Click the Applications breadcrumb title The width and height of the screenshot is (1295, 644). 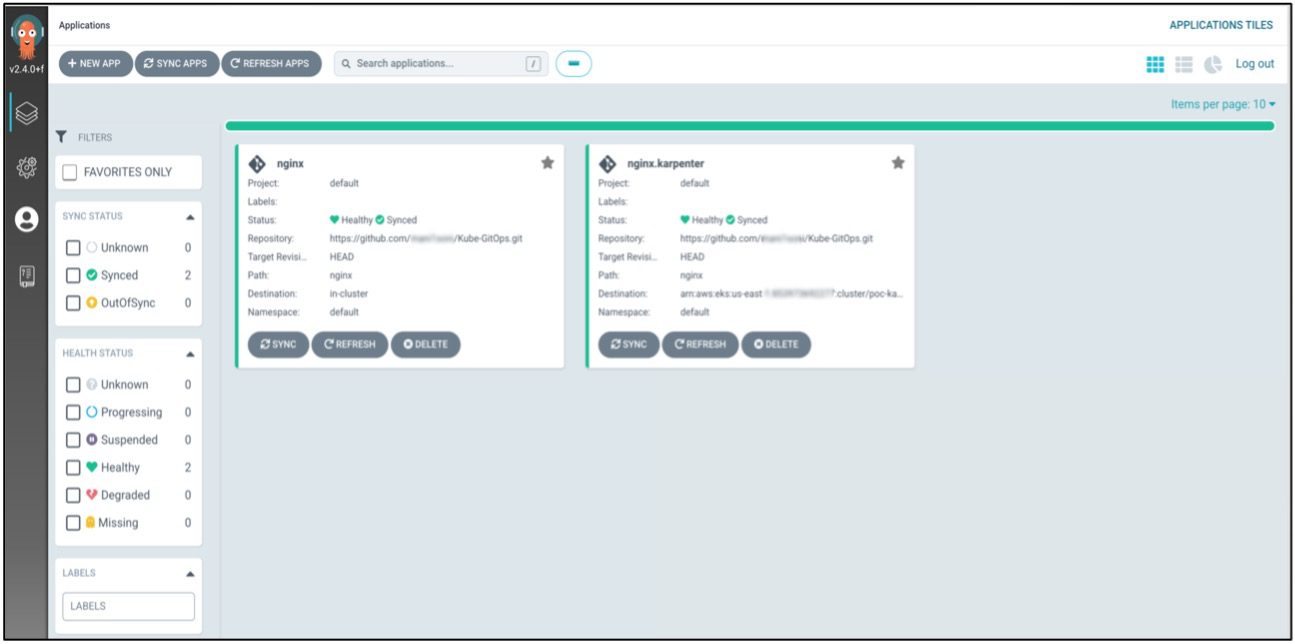85,25
